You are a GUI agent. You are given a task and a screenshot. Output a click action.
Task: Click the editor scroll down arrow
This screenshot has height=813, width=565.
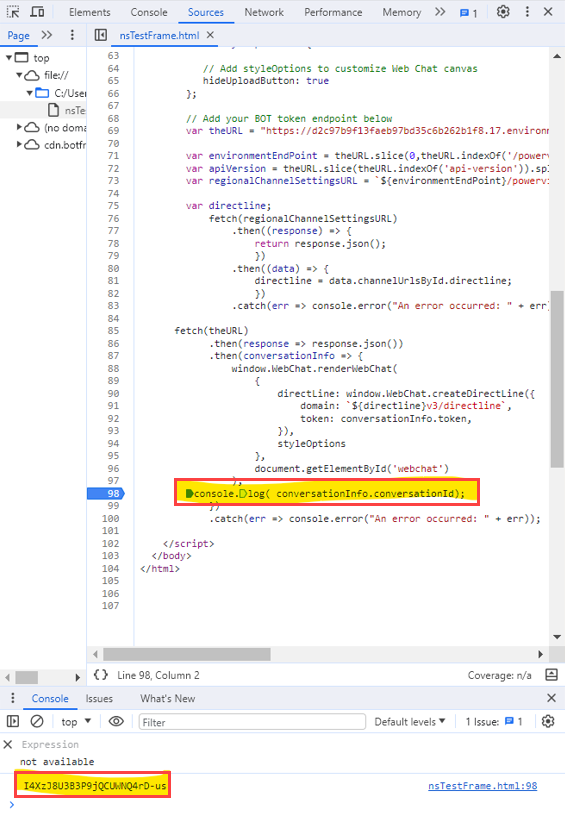(557, 637)
